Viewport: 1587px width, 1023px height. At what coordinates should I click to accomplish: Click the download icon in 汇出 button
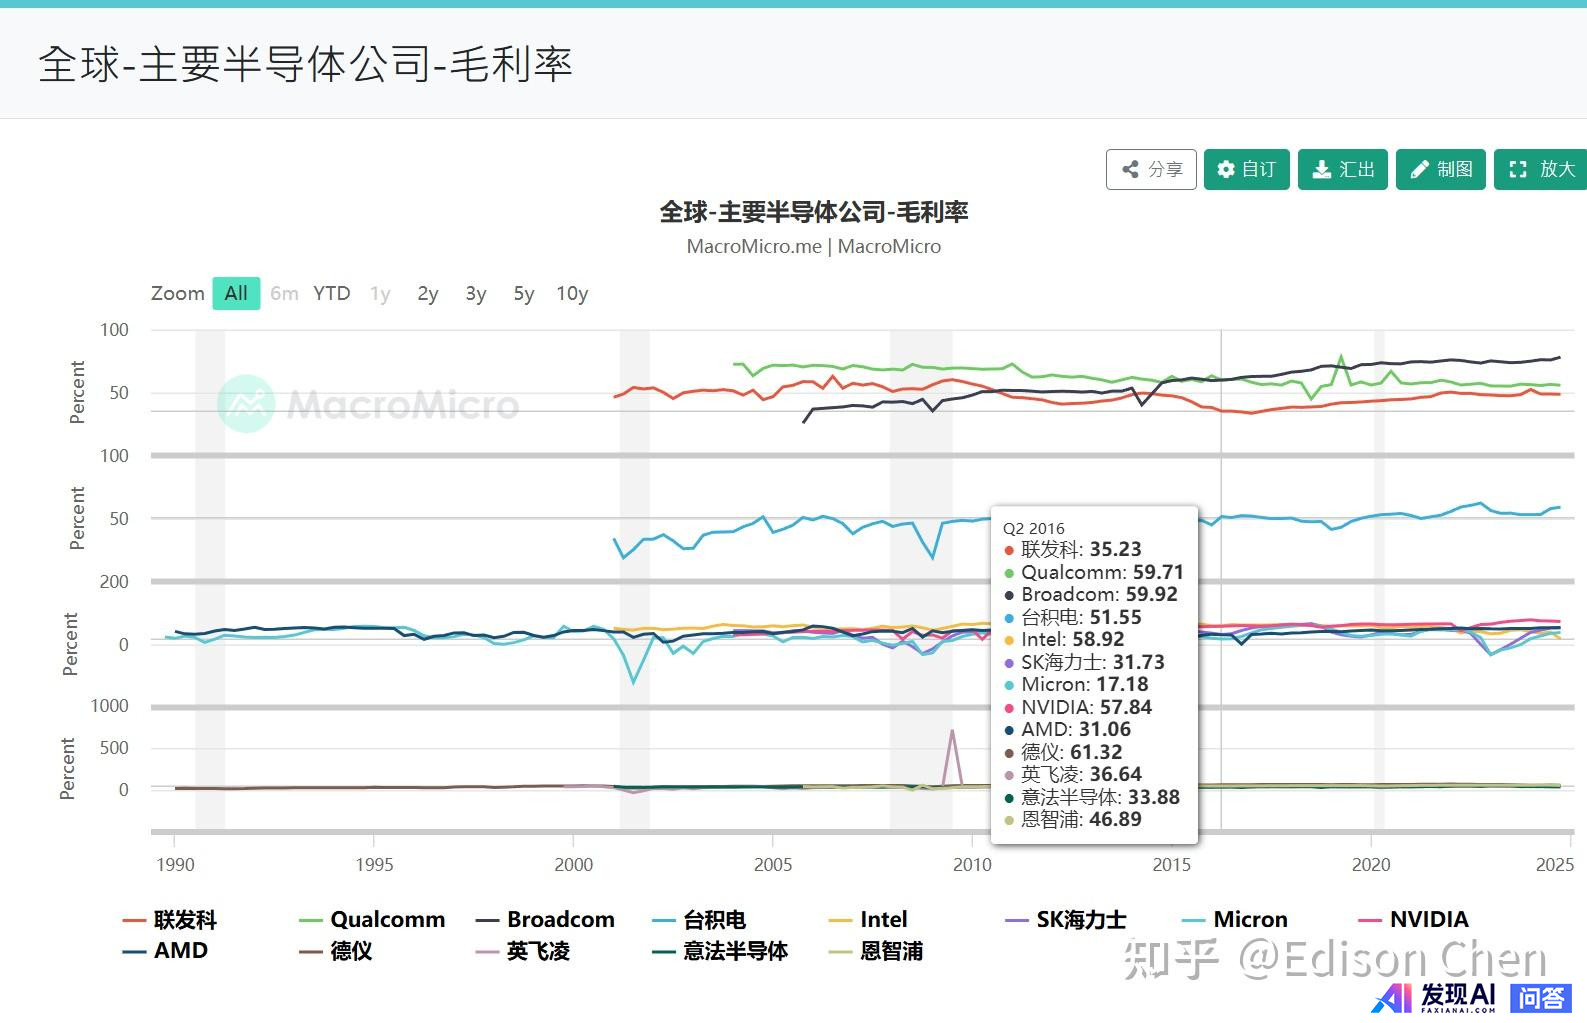click(1322, 169)
